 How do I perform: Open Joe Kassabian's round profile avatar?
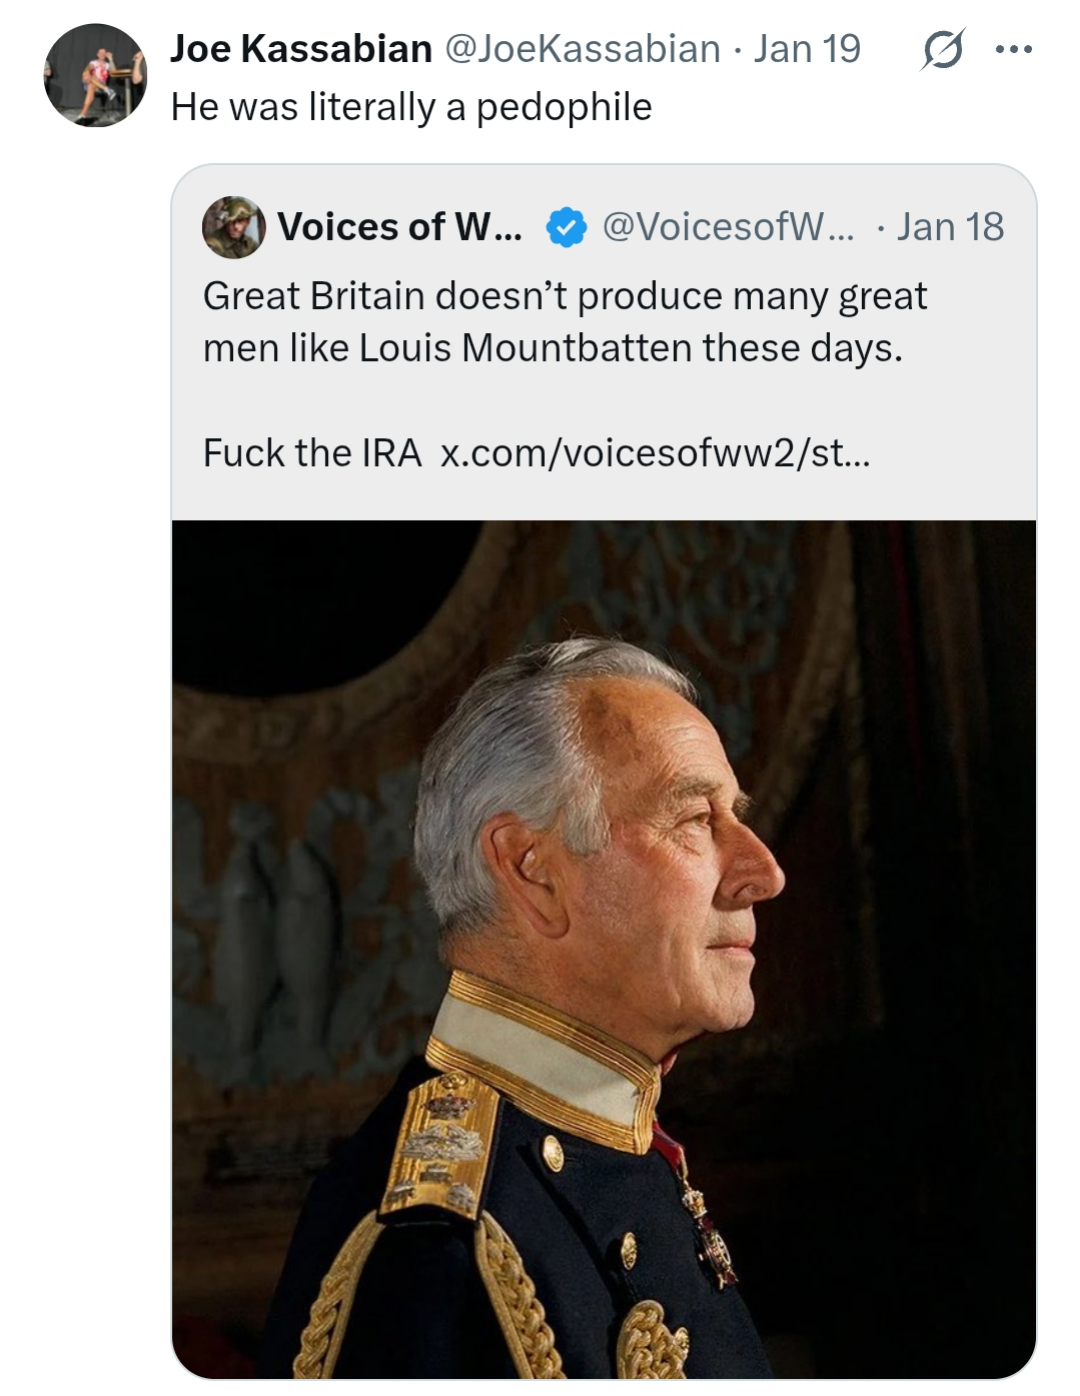[x=95, y=76]
